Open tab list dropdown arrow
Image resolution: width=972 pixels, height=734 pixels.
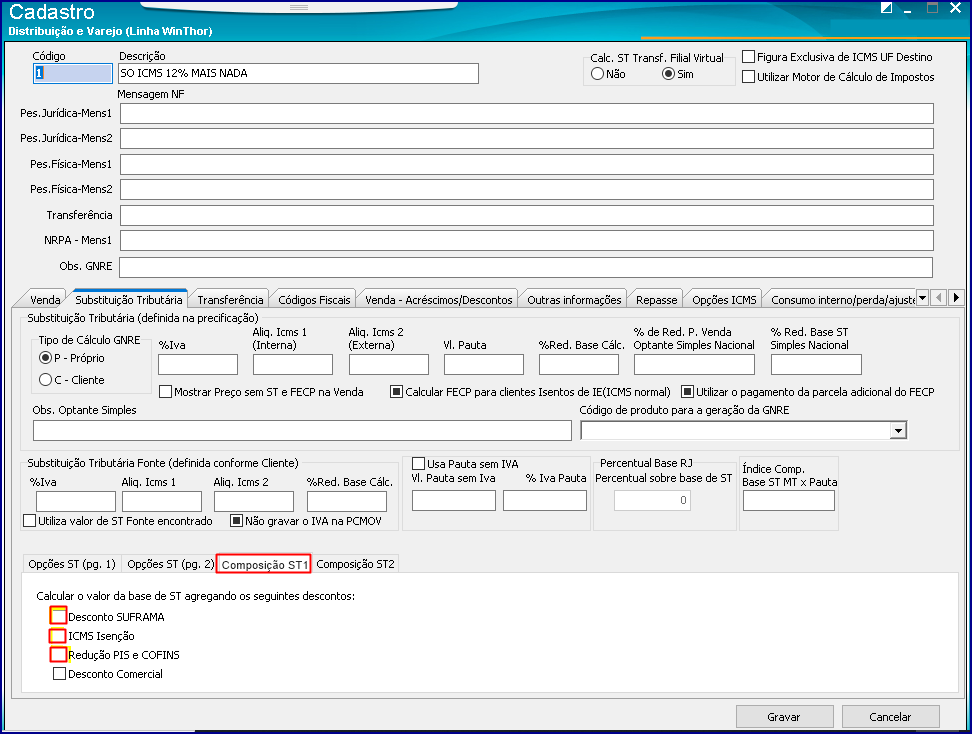tap(922, 298)
